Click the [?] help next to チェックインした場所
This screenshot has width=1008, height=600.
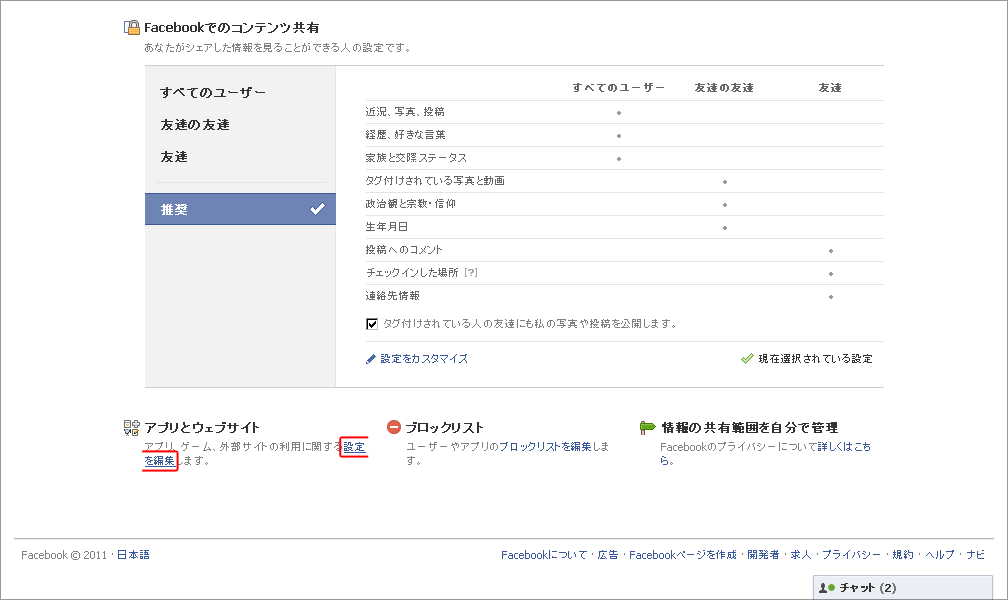click(x=471, y=273)
